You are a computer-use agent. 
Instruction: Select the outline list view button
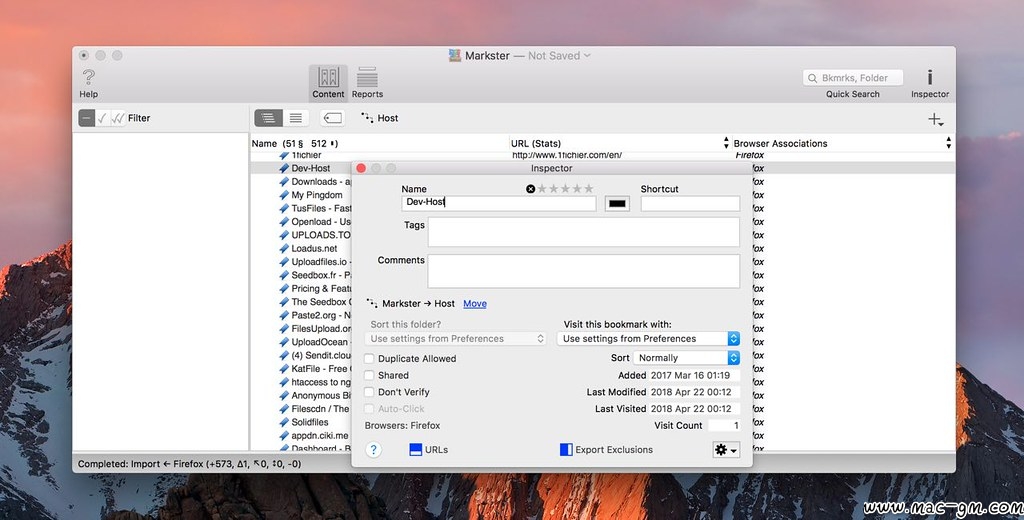[x=268, y=118]
